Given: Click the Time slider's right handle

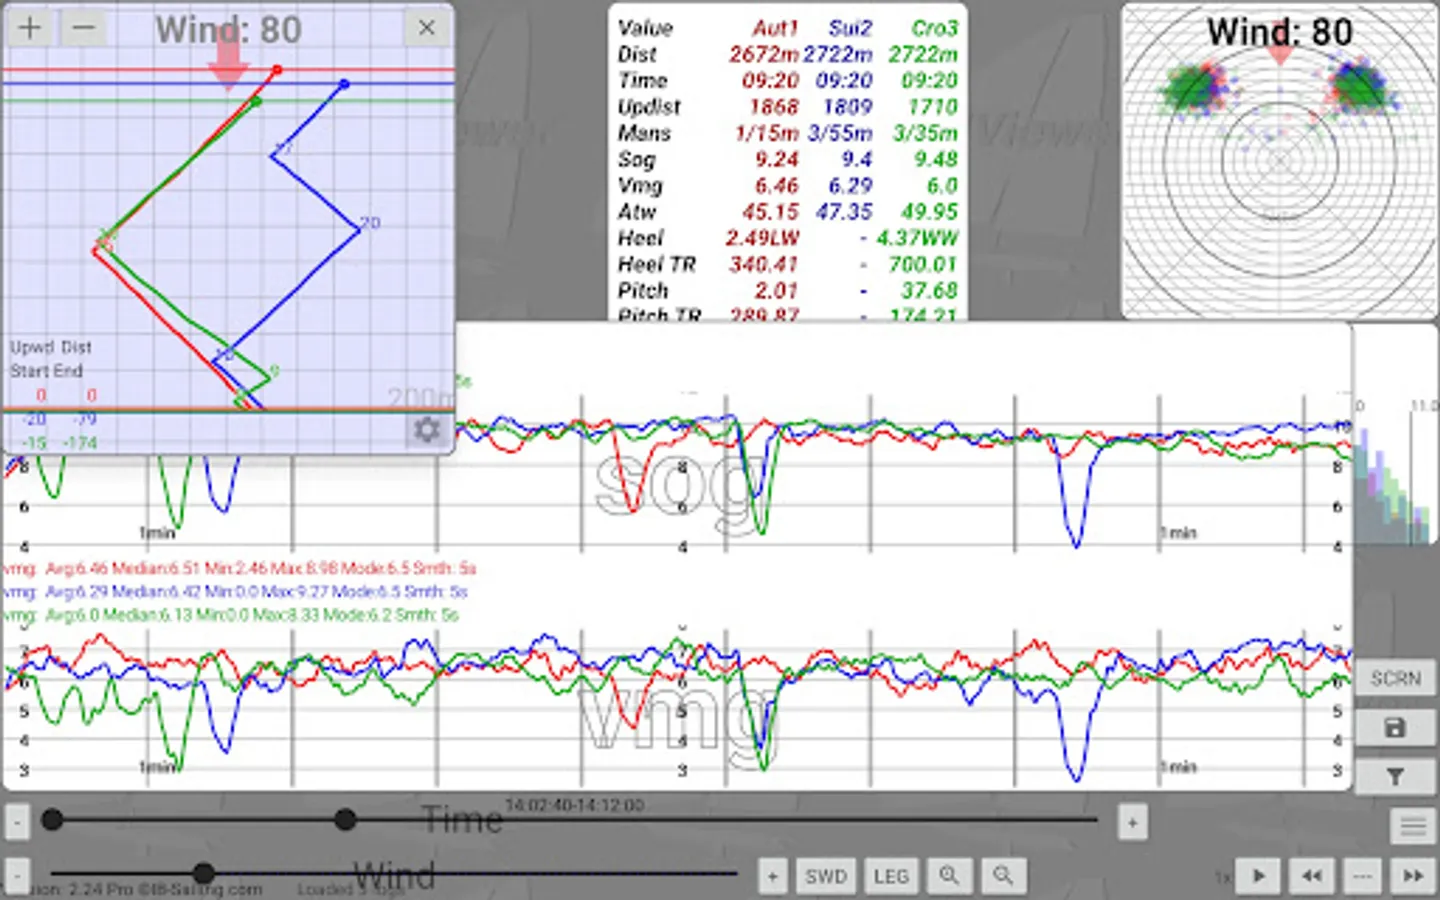Looking at the screenshot, I should (x=345, y=820).
